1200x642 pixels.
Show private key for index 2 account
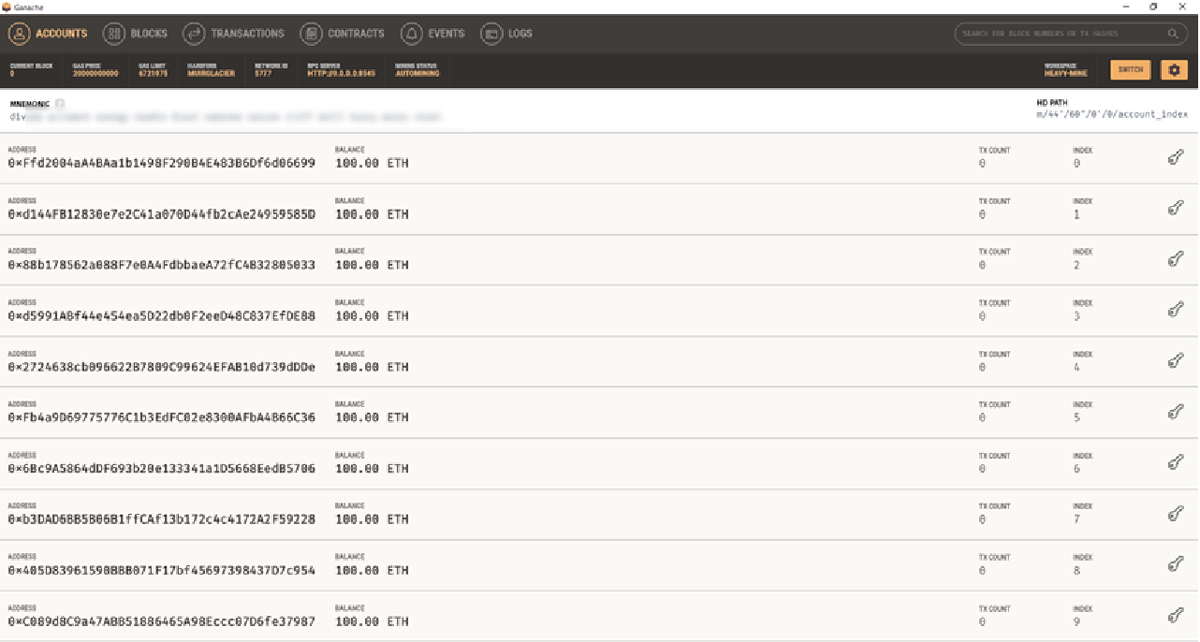(x=1176, y=259)
